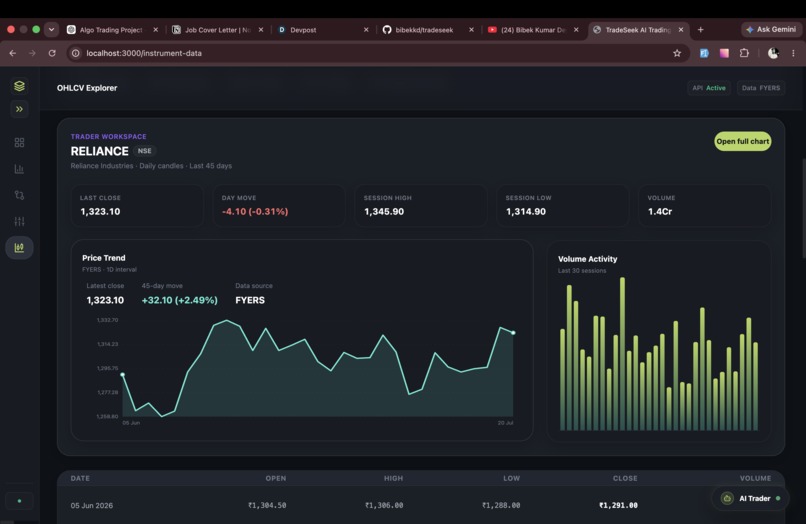This screenshot has height=524, width=806.
Task: Click the site info icon in address bar
Action: [76, 53]
